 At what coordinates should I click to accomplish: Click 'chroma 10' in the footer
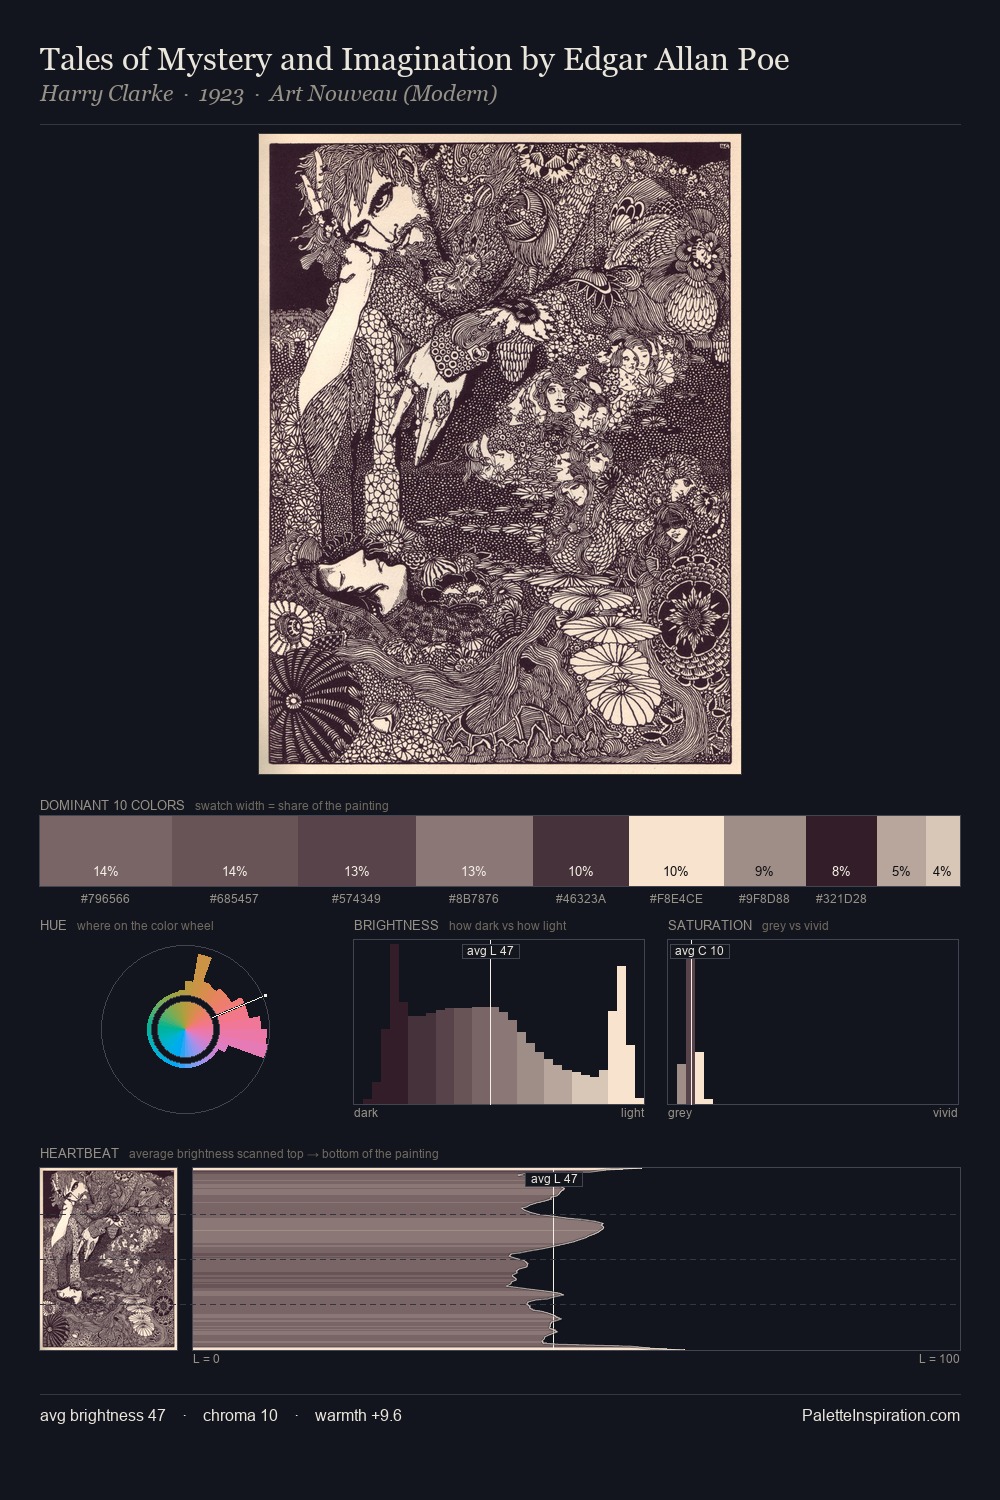pyautogui.click(x=240, y=1415)
